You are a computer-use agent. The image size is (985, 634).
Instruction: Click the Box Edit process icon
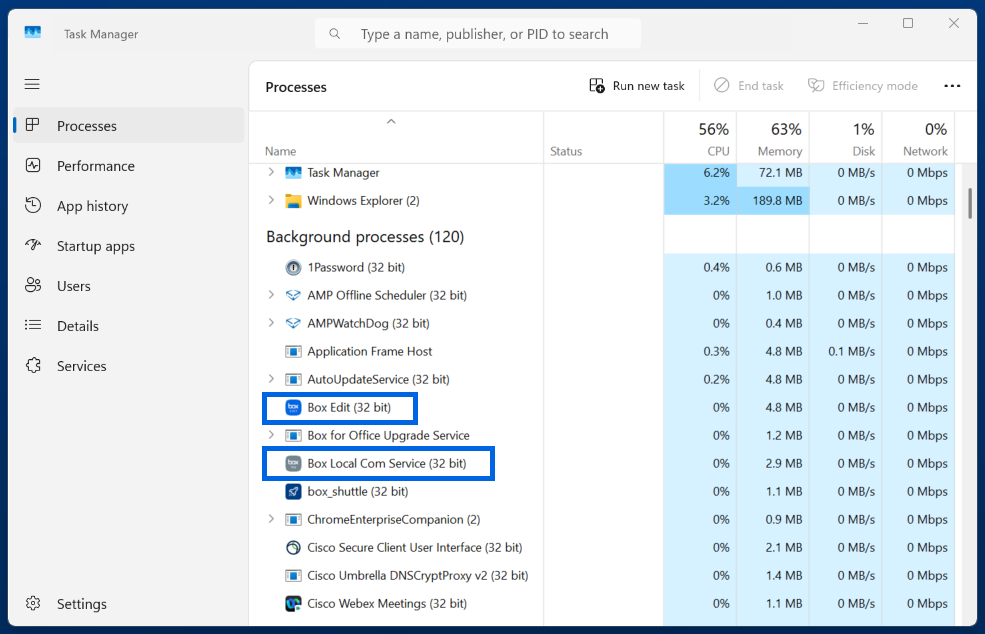point(293,408)
